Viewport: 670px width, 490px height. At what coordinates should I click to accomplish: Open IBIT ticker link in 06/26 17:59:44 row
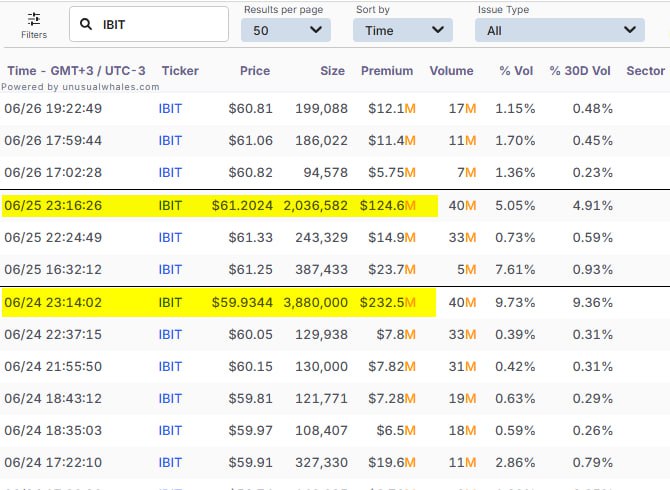pyautogui.click(x=170, y=141)
